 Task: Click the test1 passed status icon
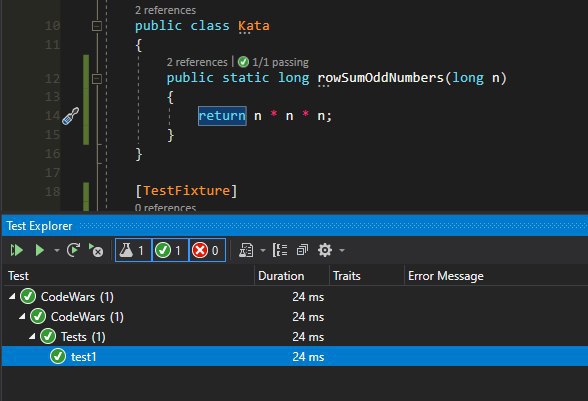pos(58,356)
